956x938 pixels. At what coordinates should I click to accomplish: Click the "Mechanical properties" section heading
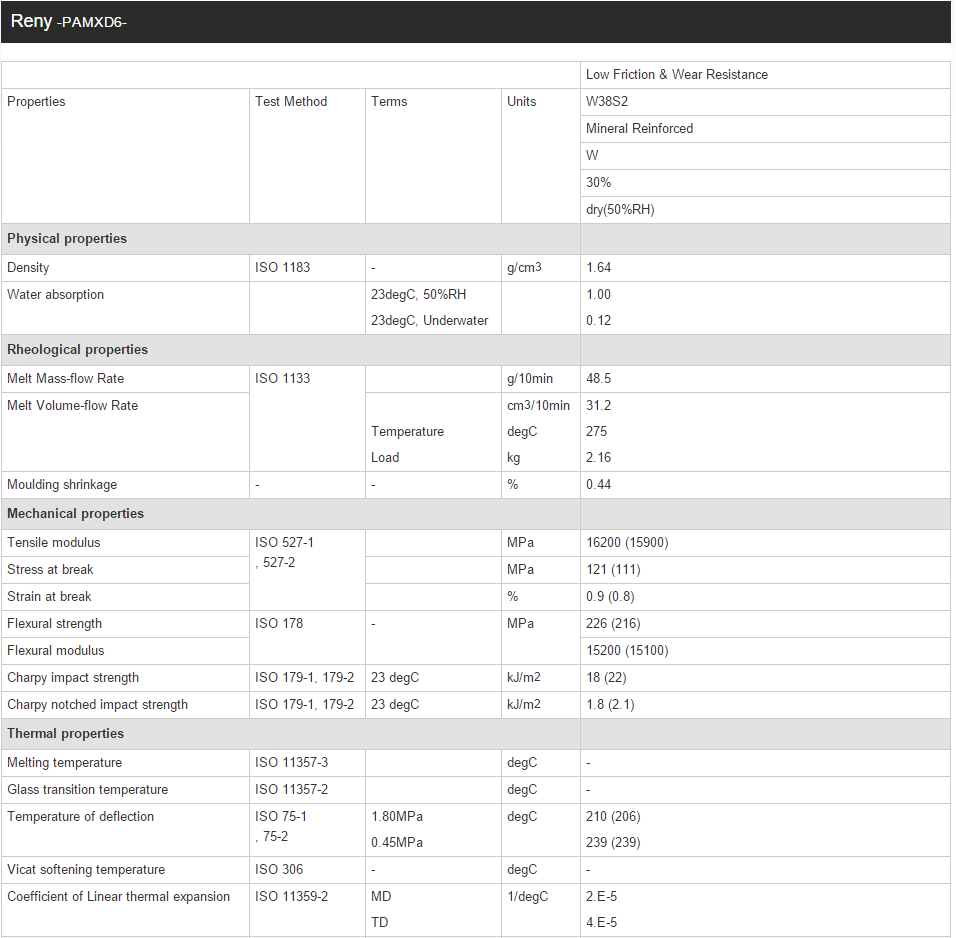[76, 514]
